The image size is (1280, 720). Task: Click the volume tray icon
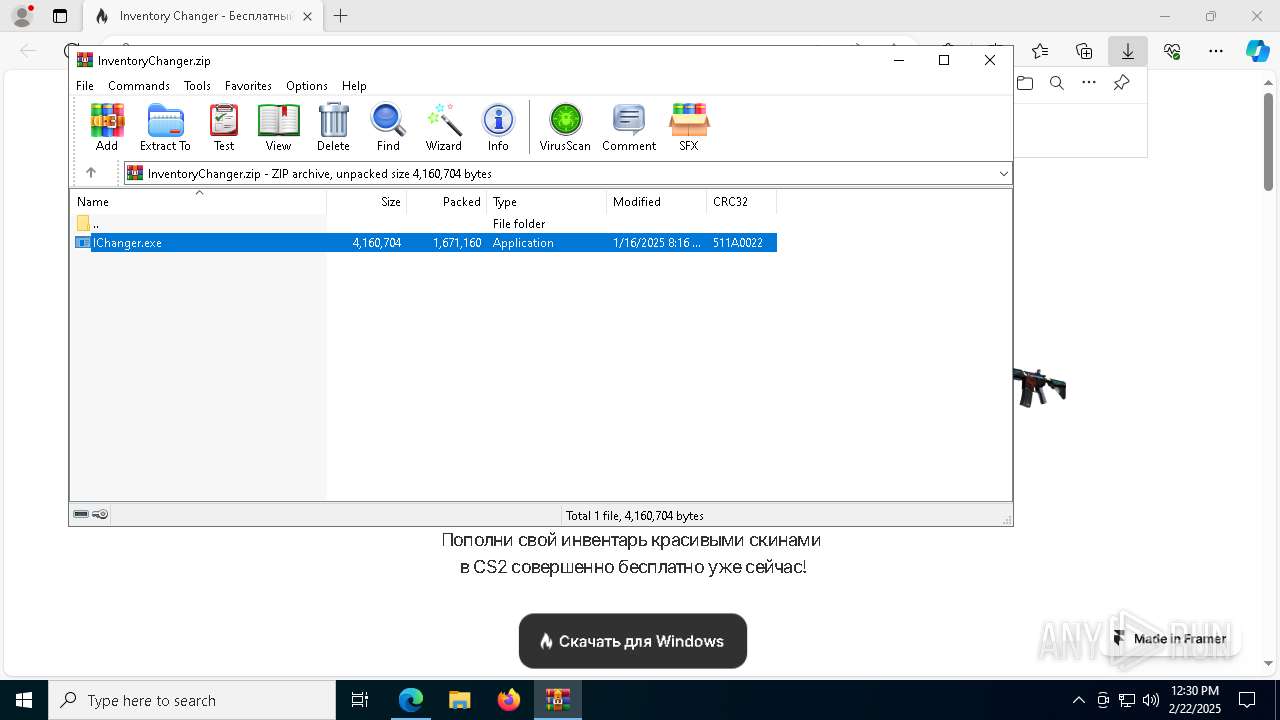(1151, 700)
